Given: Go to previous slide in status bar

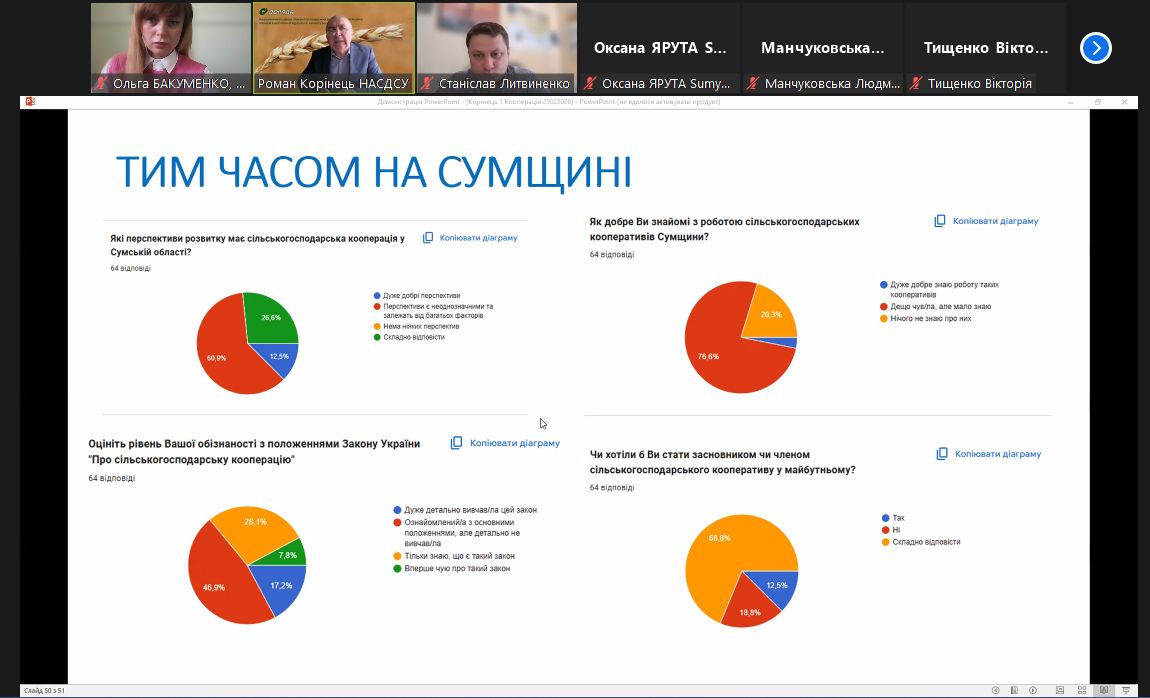Looking at the screenshot, I should [x=996, y=690].
